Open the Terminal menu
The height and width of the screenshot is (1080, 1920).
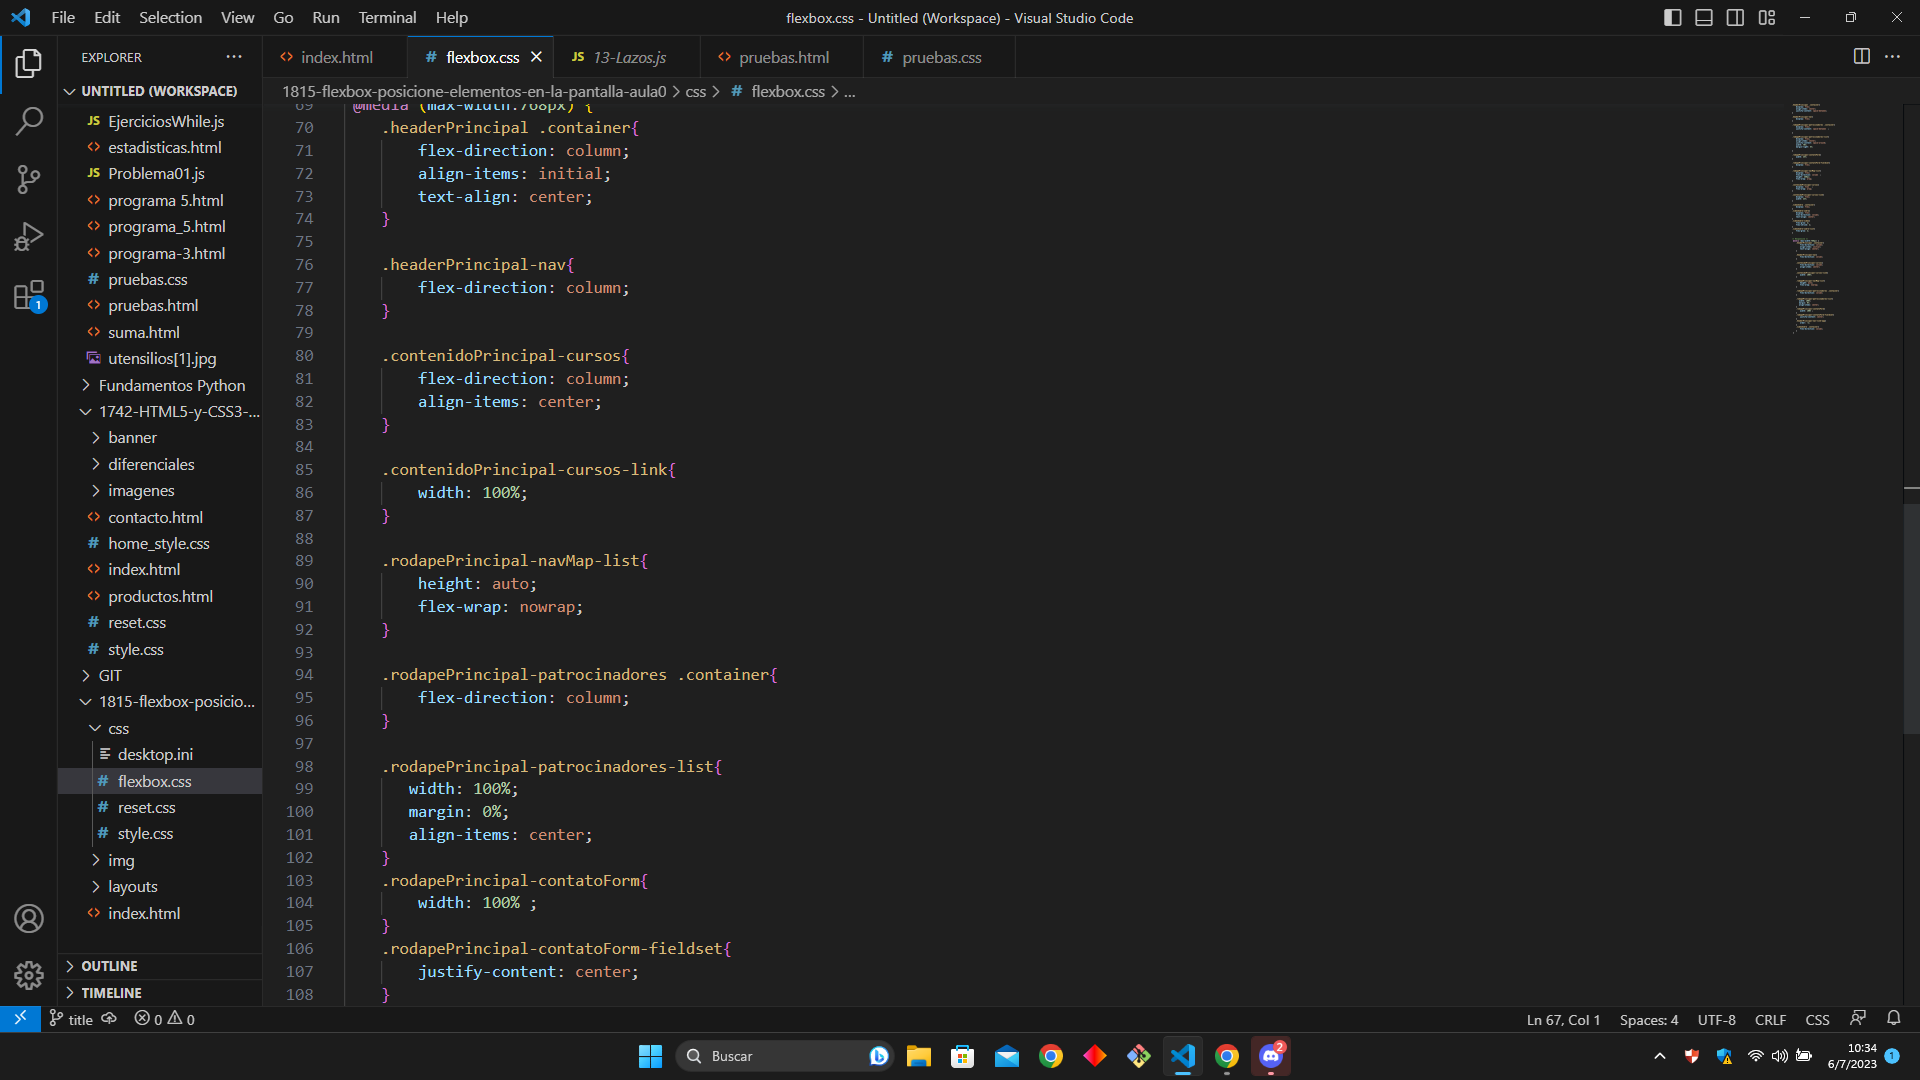pos(387,17)
